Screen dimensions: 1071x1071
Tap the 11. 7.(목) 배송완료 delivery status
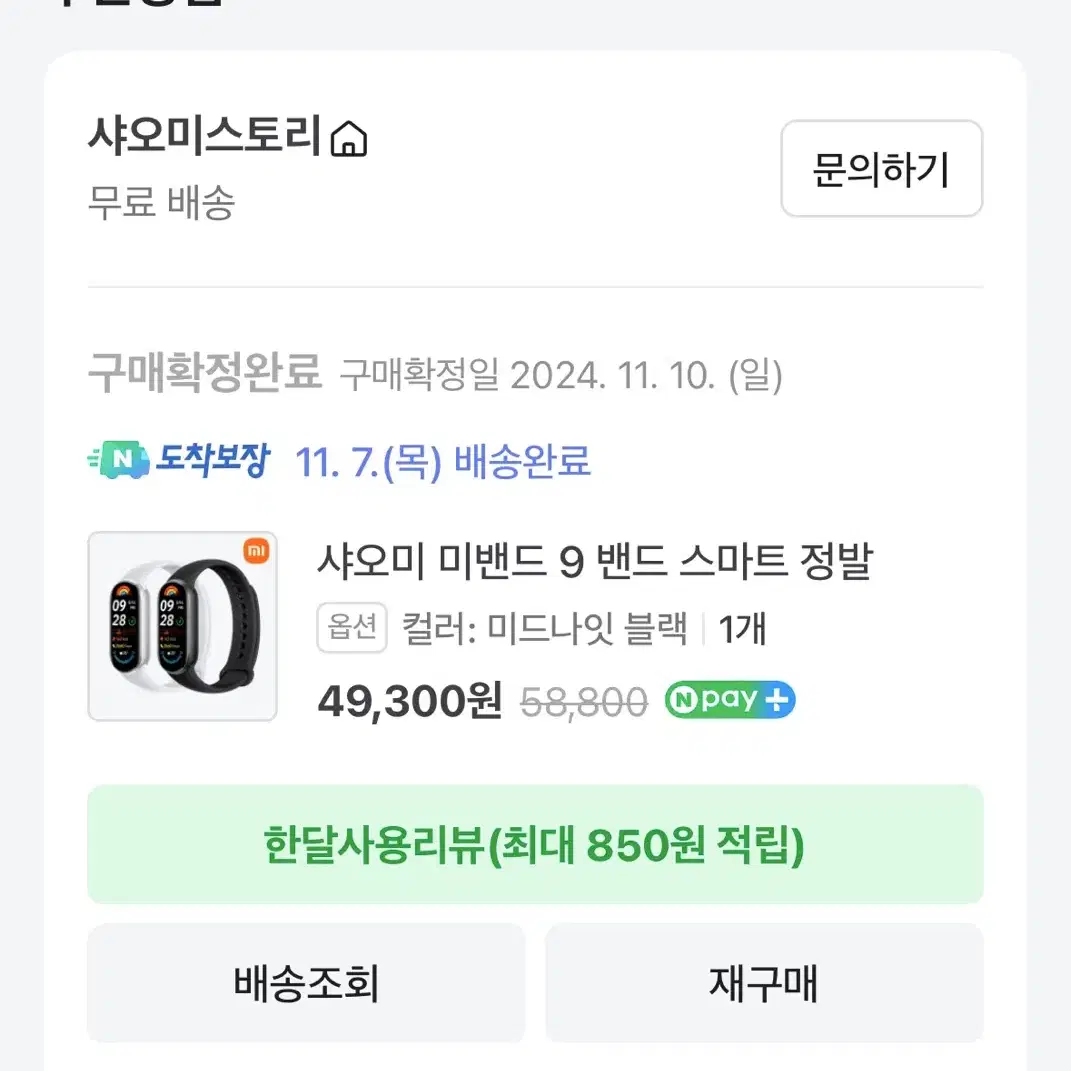(443, 461)
